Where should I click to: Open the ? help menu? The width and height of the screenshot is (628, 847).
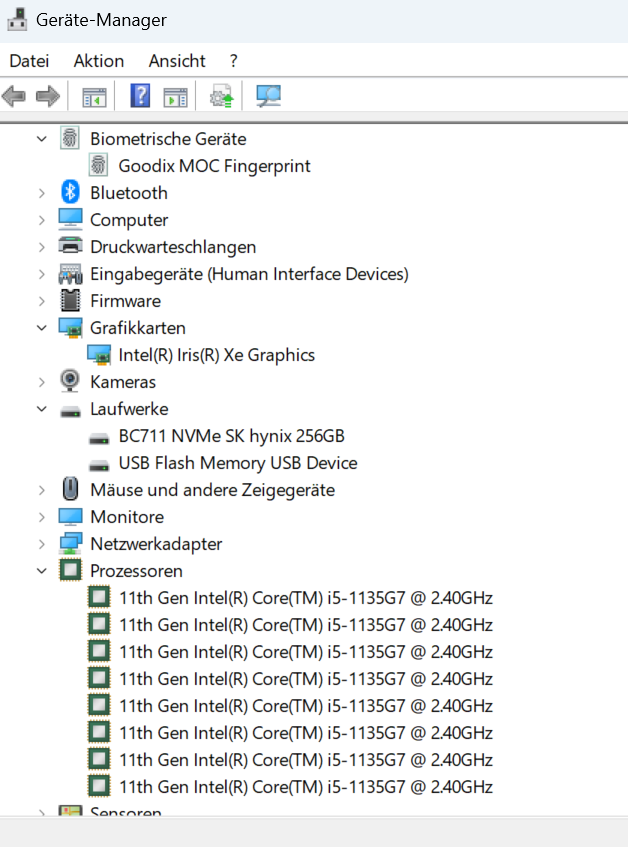tap(233, 60)
